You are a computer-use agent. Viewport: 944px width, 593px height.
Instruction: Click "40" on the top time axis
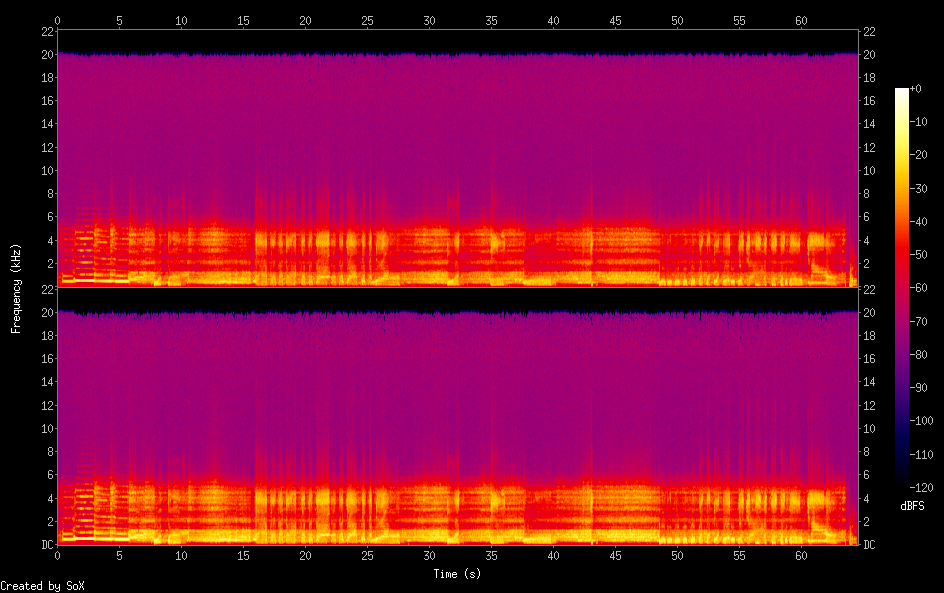[553, 20]
